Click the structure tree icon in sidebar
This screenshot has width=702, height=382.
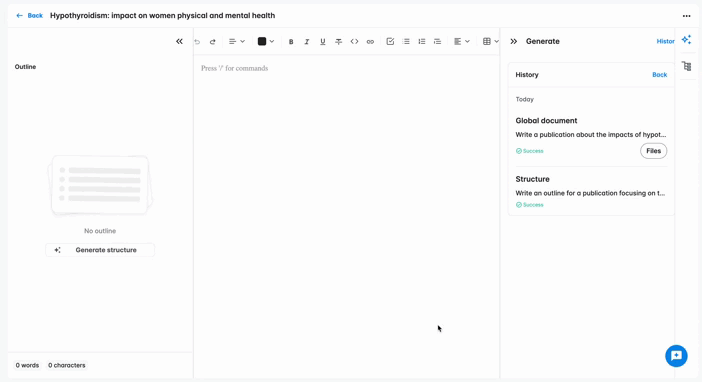[687, 66]
